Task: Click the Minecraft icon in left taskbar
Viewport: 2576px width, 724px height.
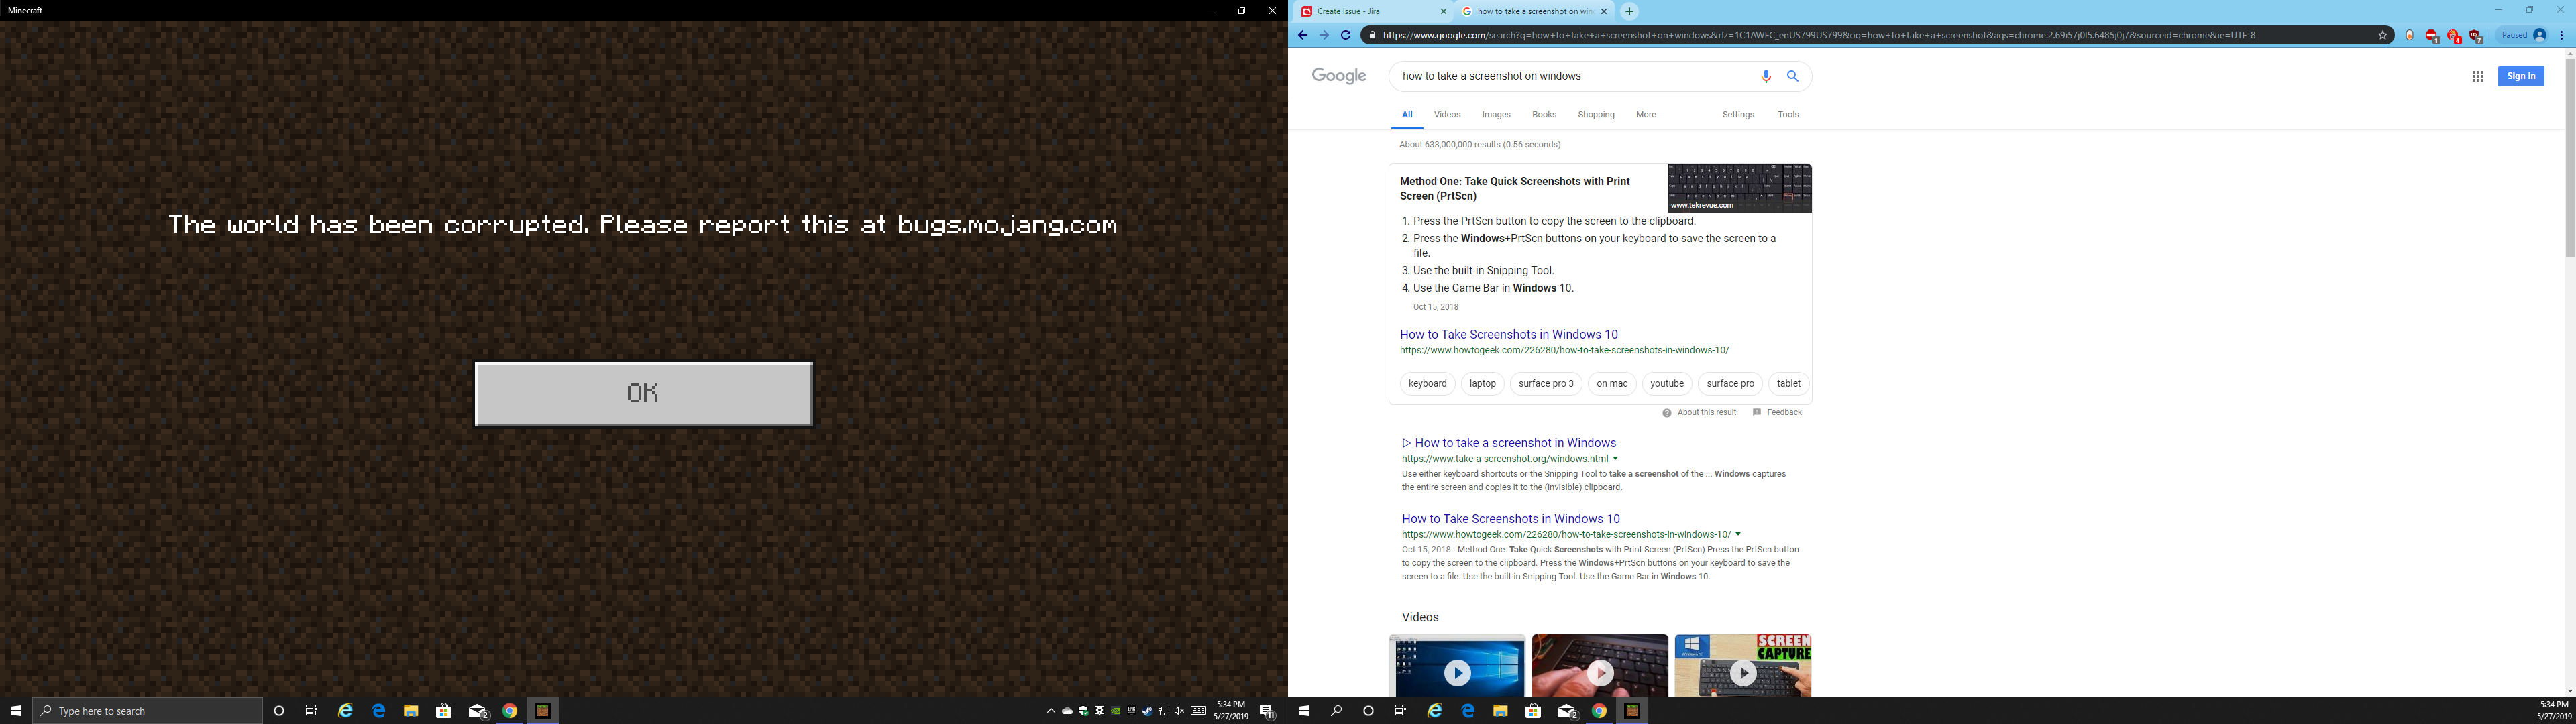Action: tap(542, 711)
